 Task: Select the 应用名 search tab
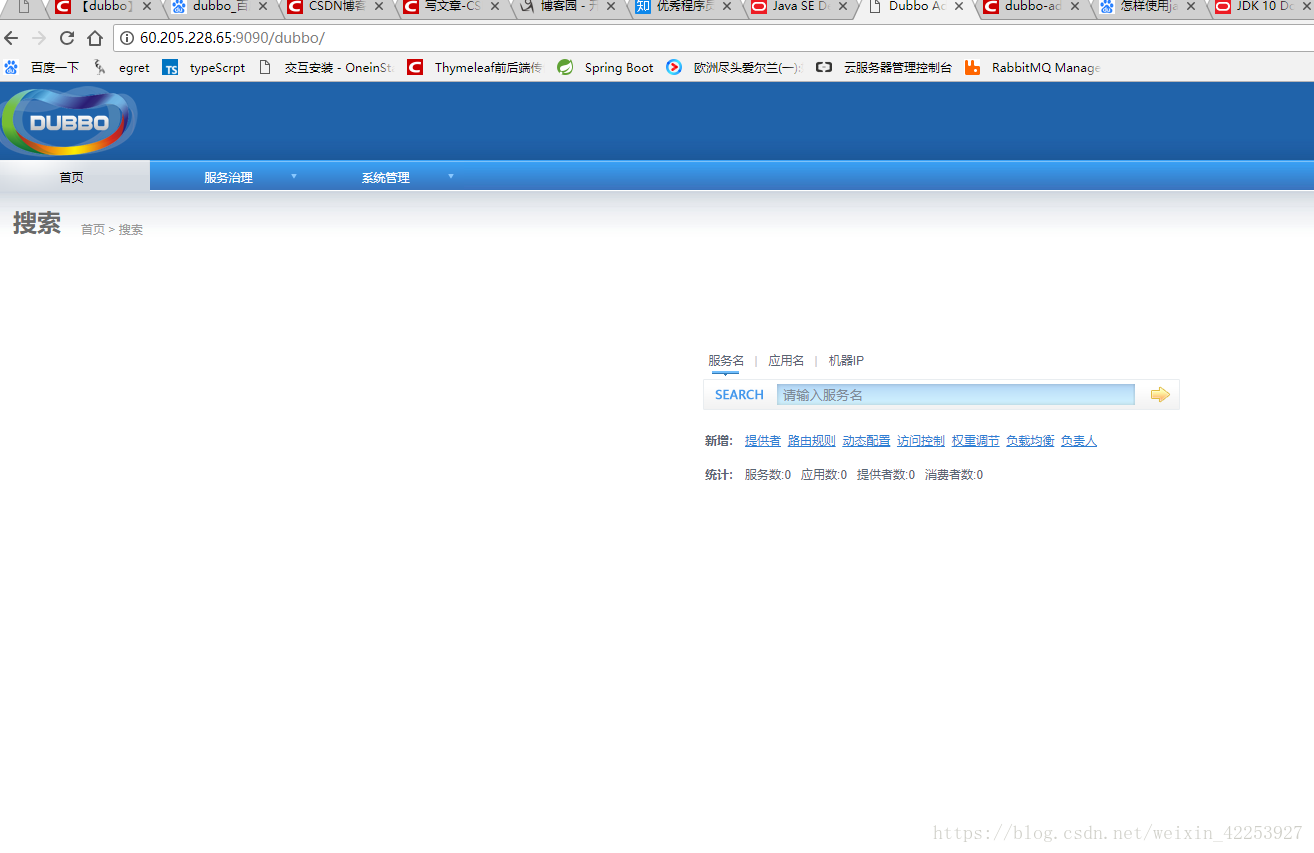click(786, 361)
